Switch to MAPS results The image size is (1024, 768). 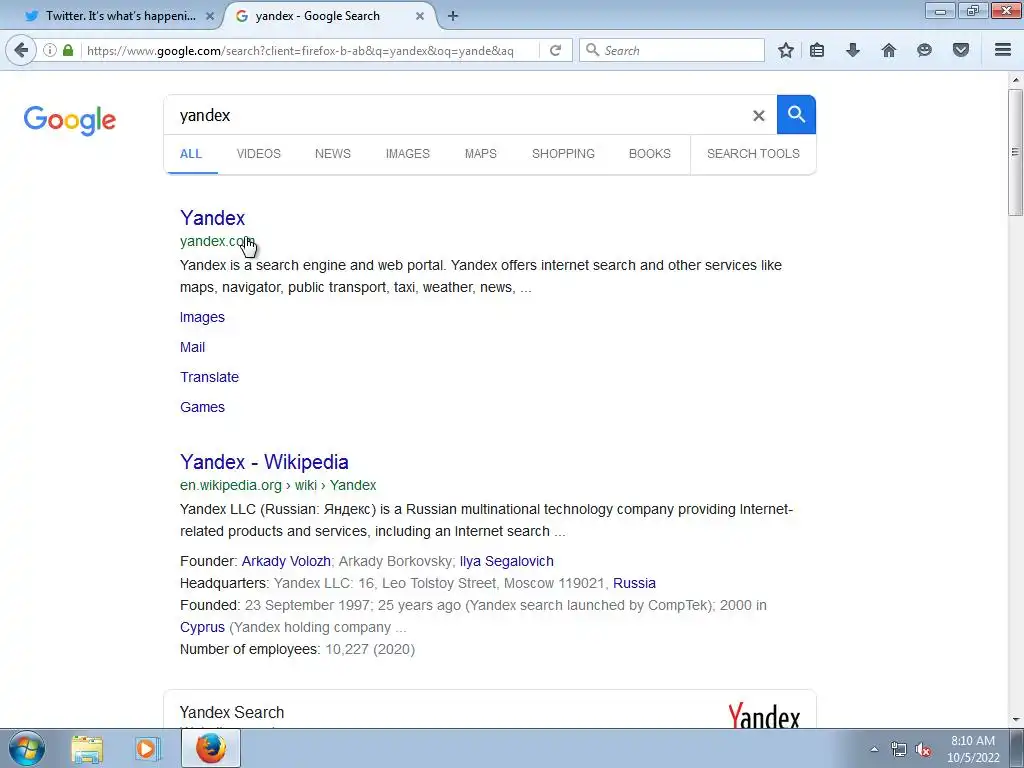tap(481, 154)
